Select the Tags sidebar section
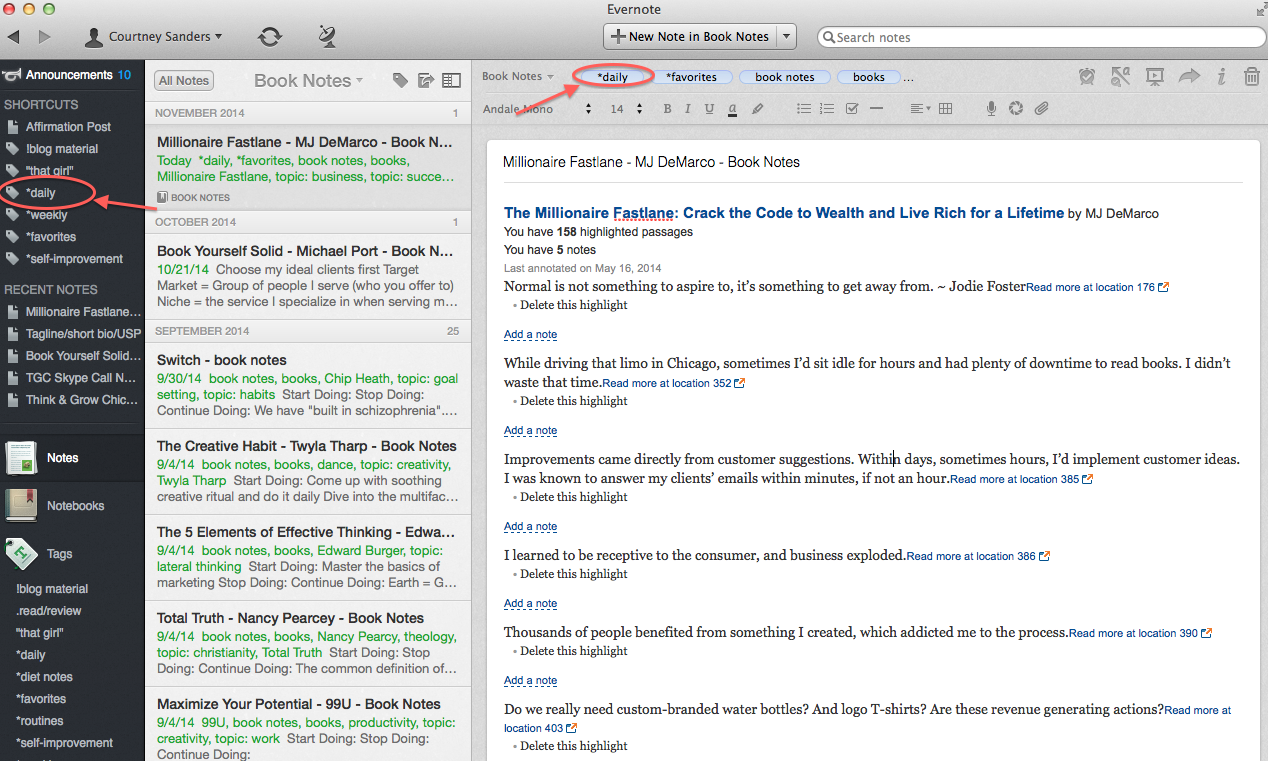The width and height of the screenshot is (1268, 761). pyautogui.click(x=72, y=554)
